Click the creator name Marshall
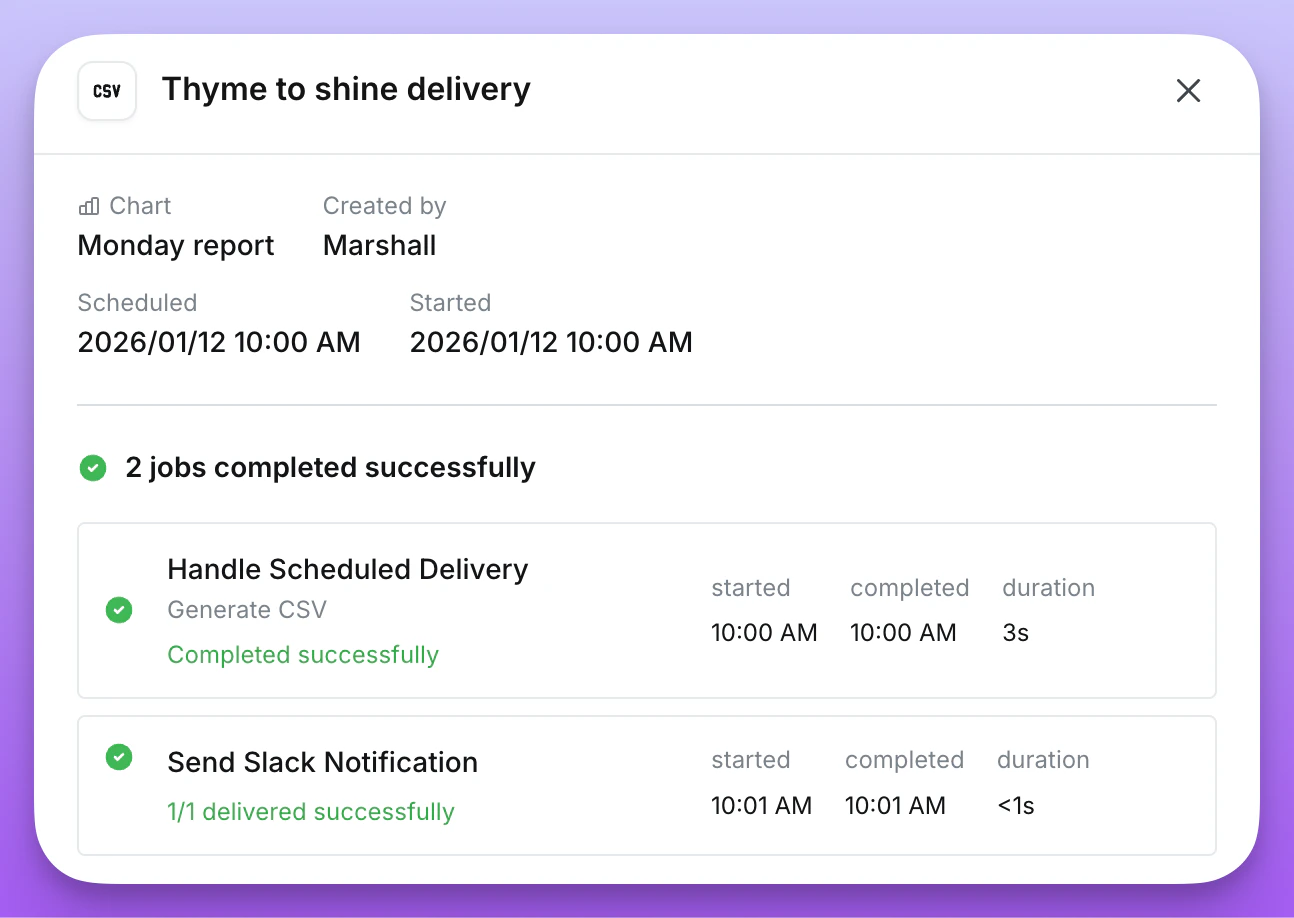1294x918 pixels. tap(379, 246)
